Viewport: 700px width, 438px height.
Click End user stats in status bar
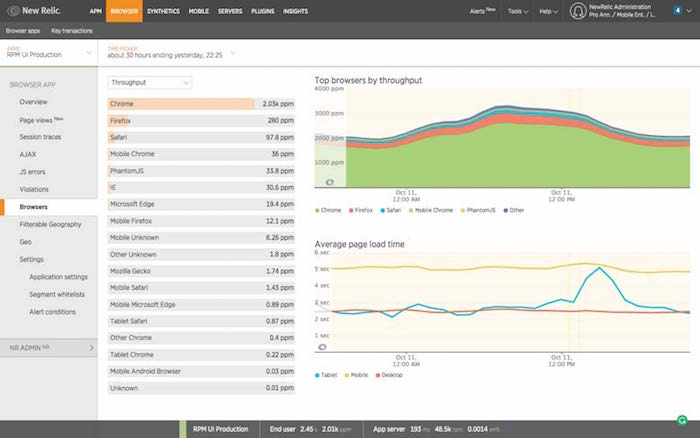310,429
